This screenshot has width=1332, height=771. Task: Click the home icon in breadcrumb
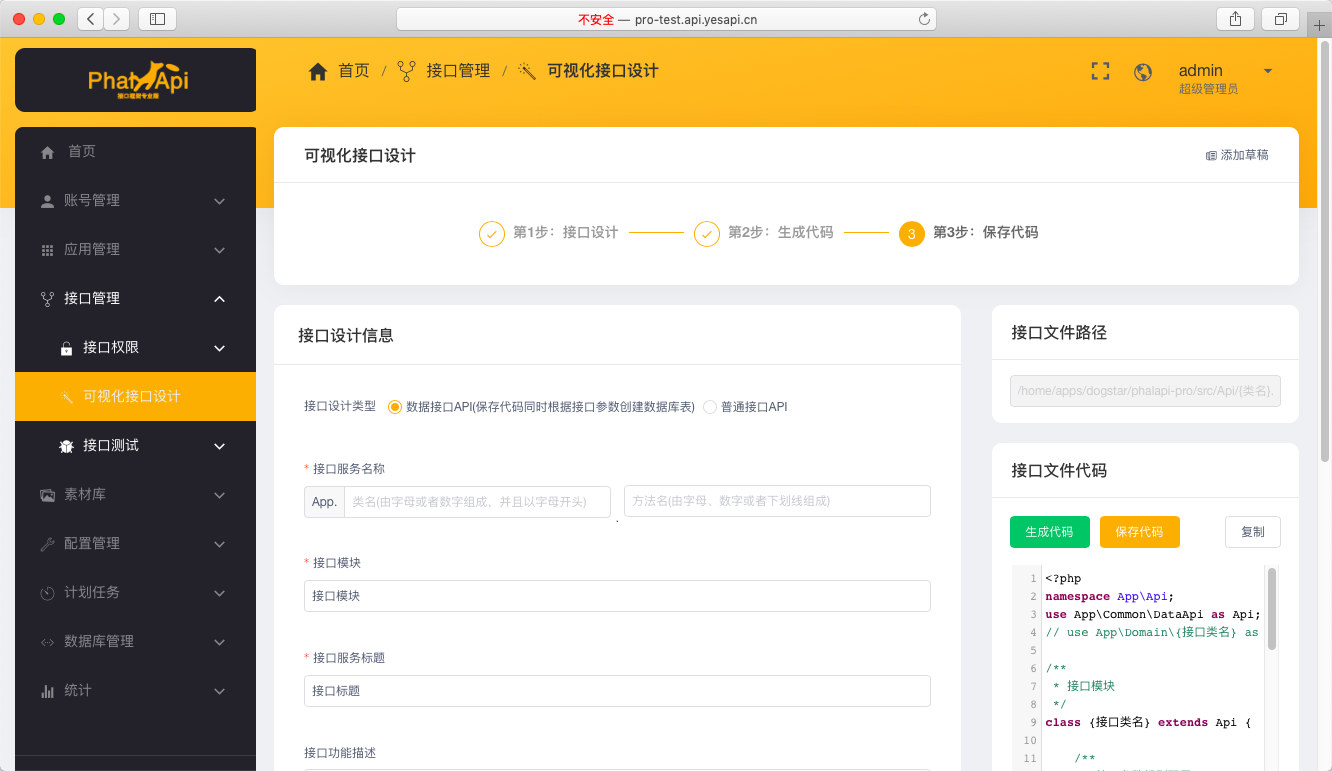pyautogui.click(x=318, y=71)
